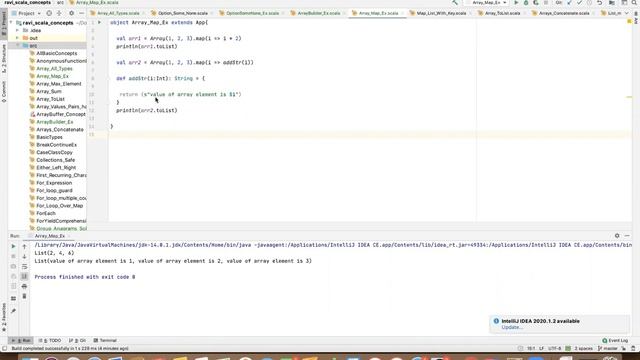The width and height of the screenshot is (640, 360).
Task: Open the Git tool window
Action: [78, 340]
